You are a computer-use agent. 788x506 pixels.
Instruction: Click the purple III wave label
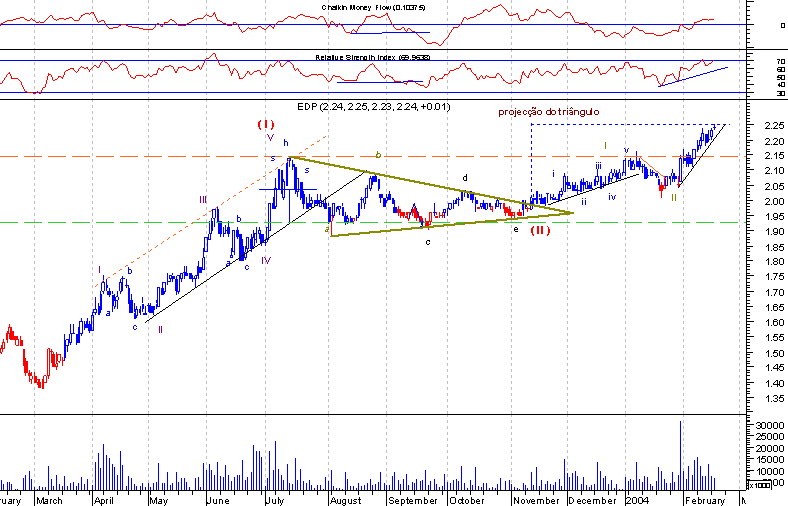click(x=203, y=199)
